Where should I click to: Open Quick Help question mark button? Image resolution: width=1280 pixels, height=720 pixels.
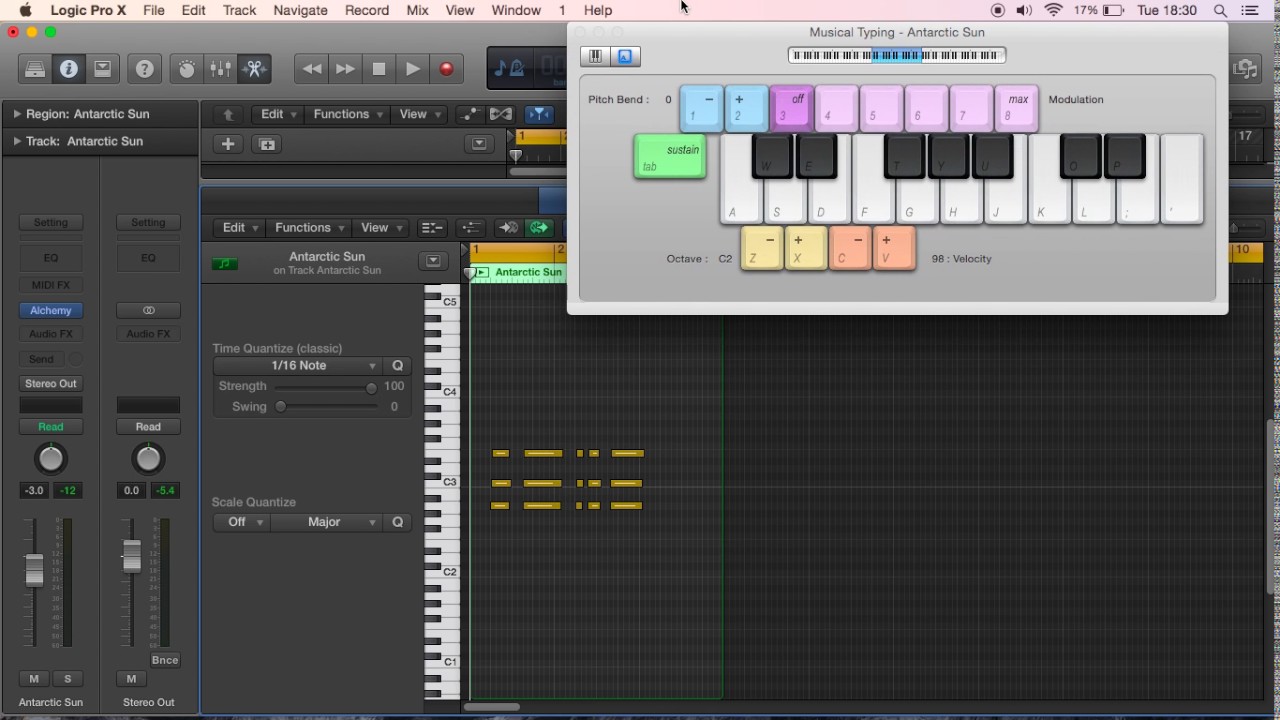point(145,69)
